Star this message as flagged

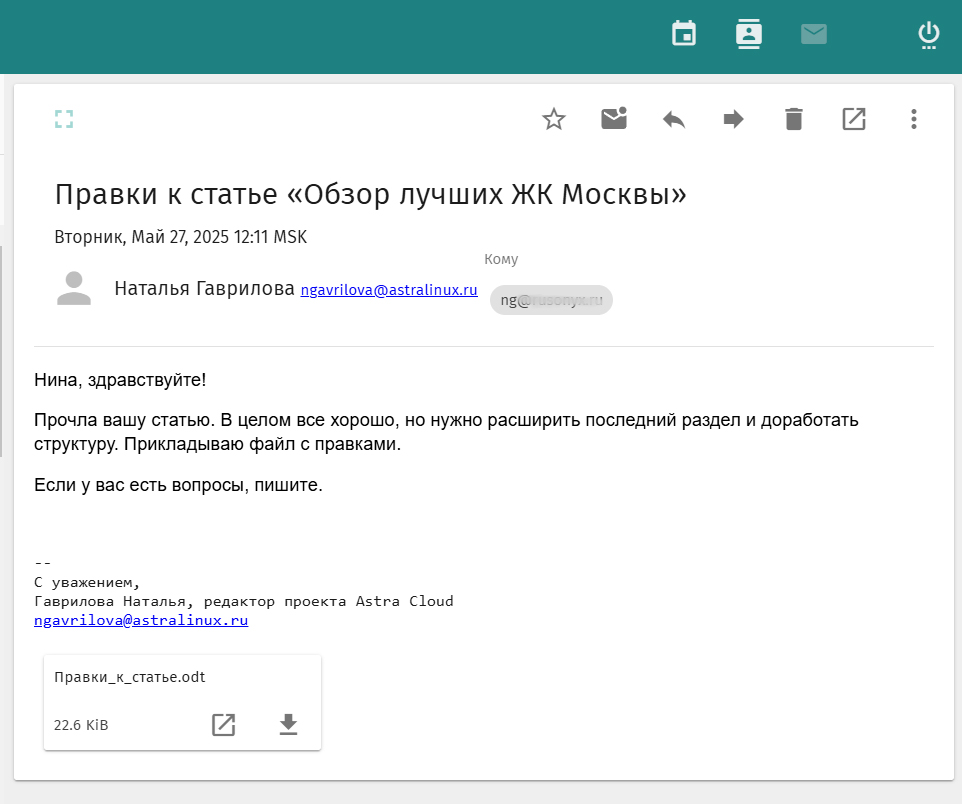click(x=553, y=118)
